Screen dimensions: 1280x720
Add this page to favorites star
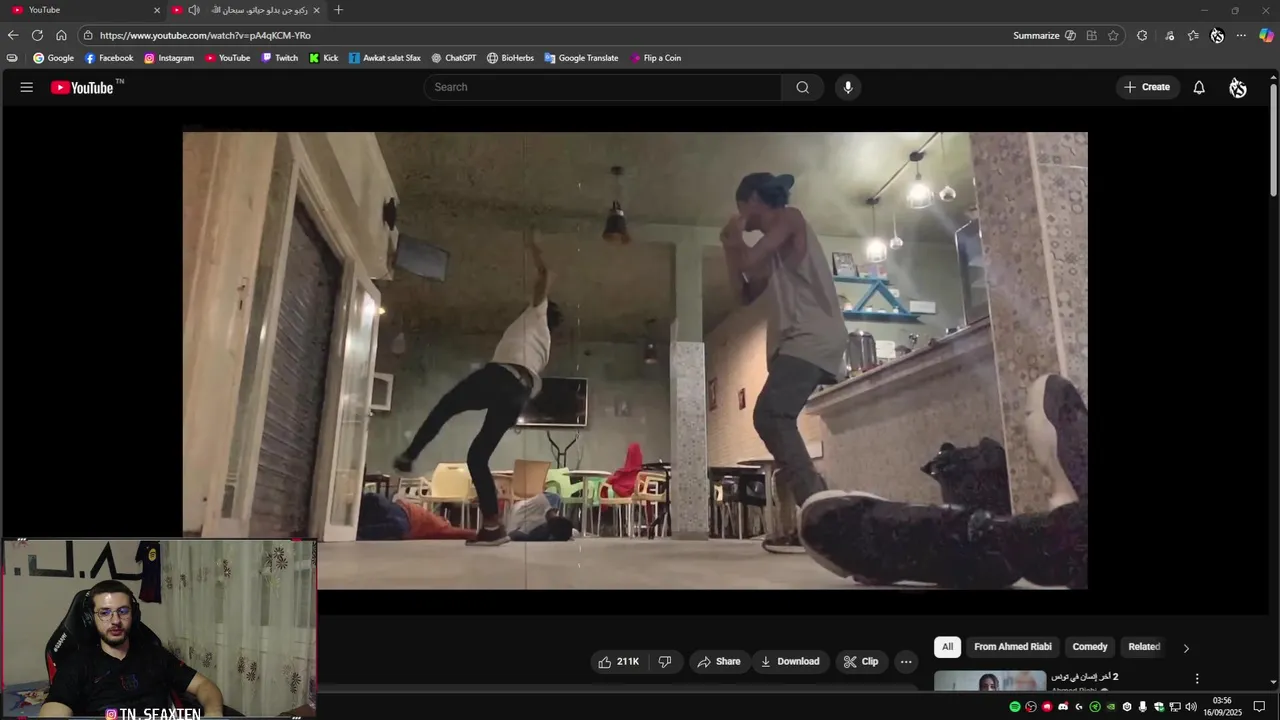[1113, 35]
